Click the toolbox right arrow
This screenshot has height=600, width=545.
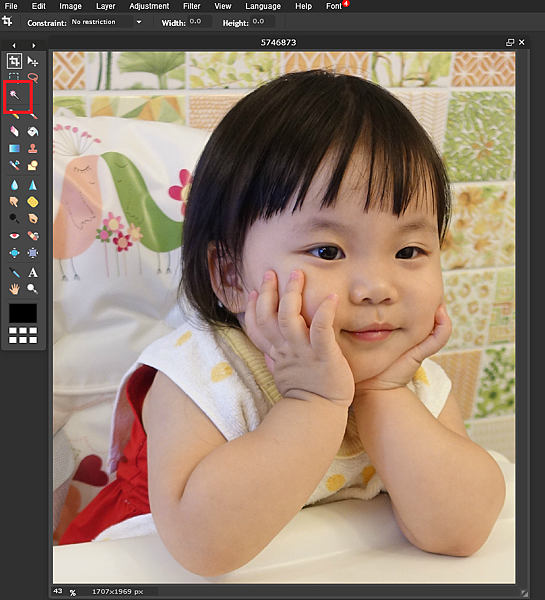click(34, 46)
